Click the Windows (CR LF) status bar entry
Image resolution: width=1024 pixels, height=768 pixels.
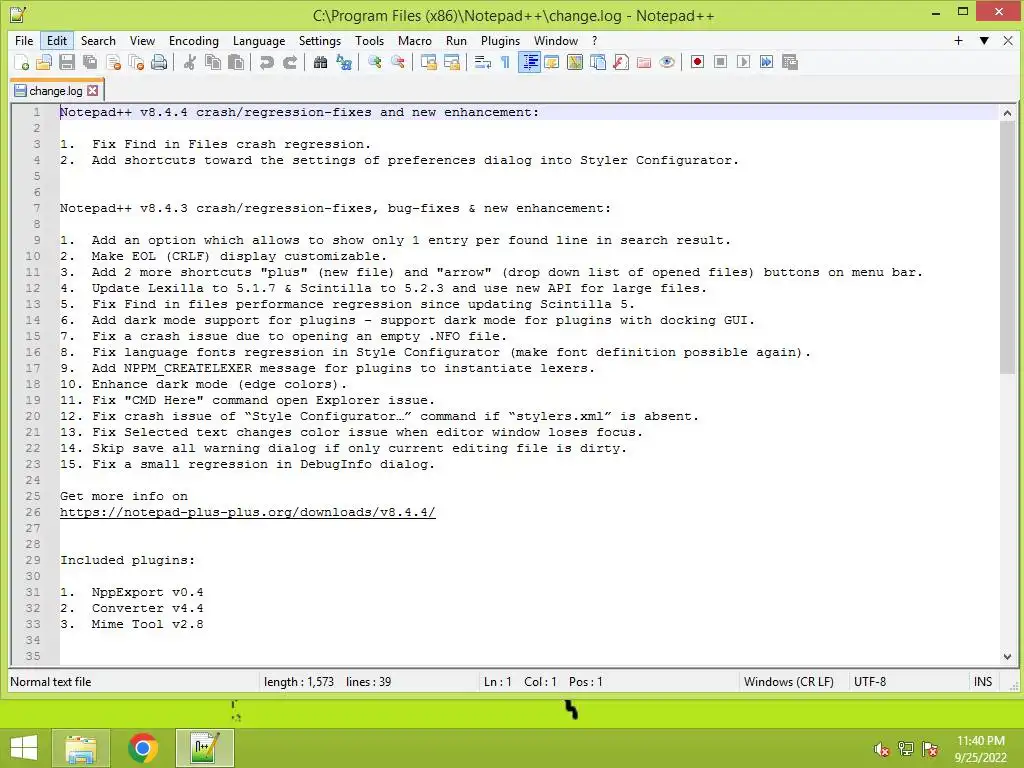[x=788, y=682]
